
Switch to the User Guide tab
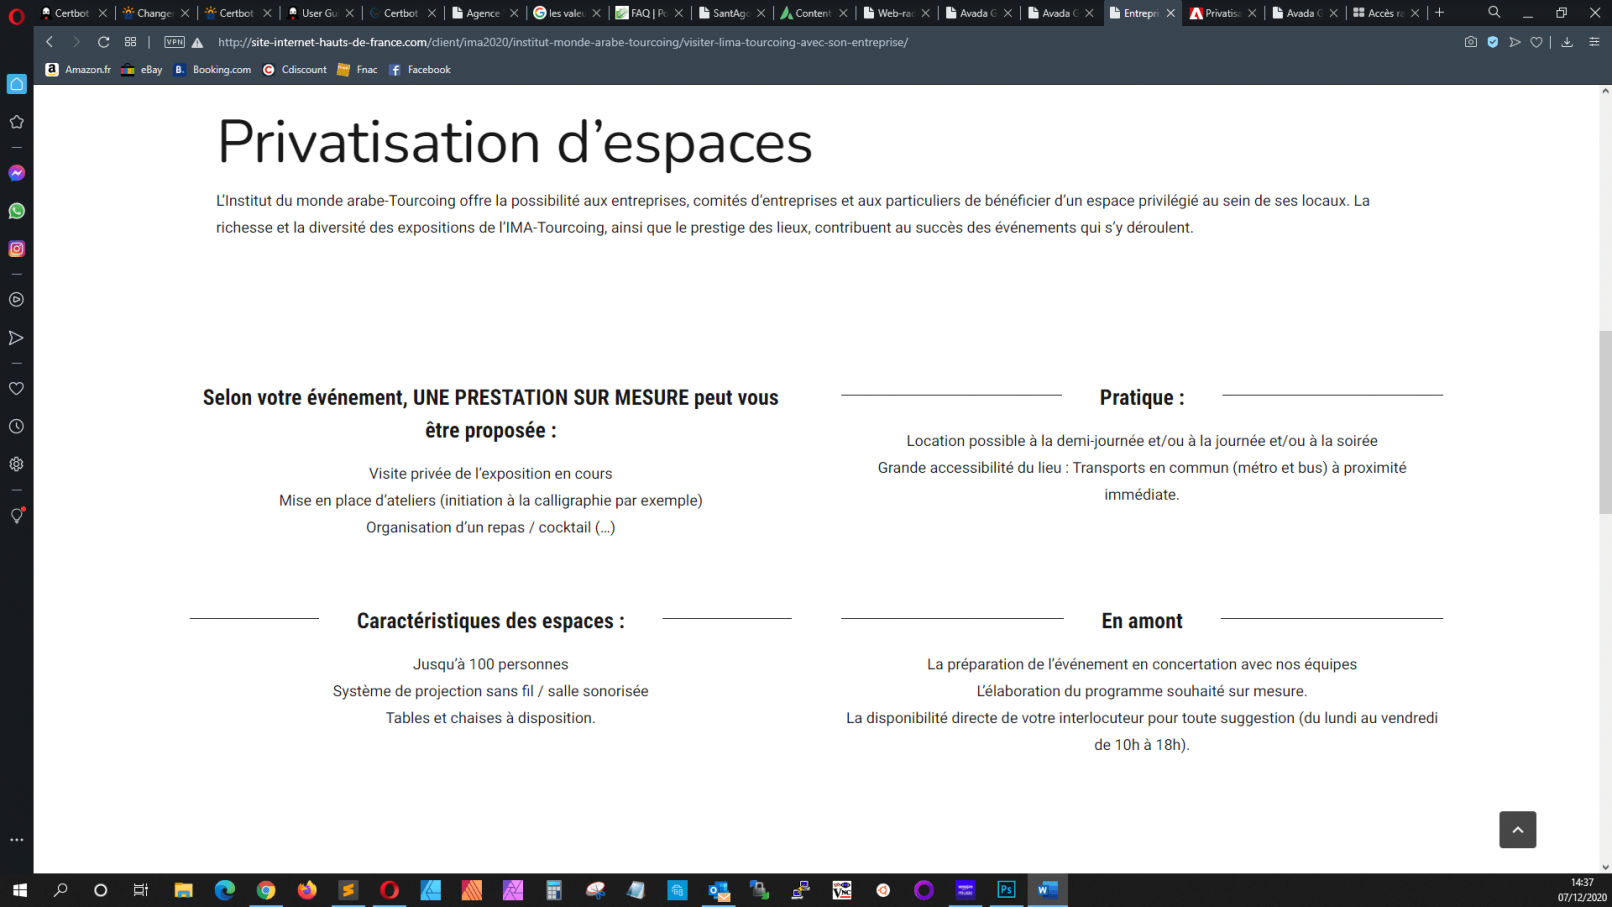[x=318, y=13]
